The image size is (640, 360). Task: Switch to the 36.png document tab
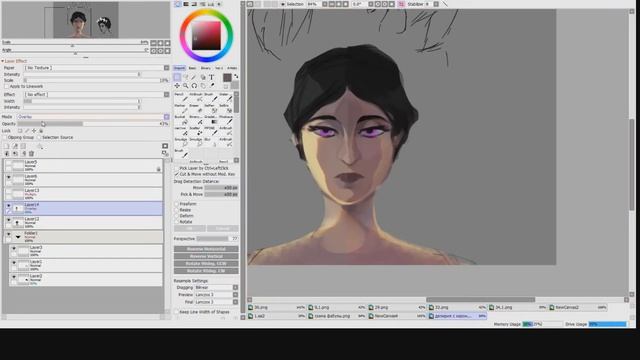276,307
